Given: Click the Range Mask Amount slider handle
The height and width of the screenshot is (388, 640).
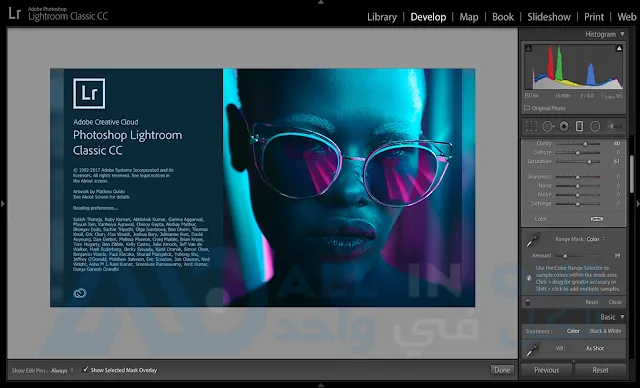Looking at the screenshot, I should click(x=565, y=256).
